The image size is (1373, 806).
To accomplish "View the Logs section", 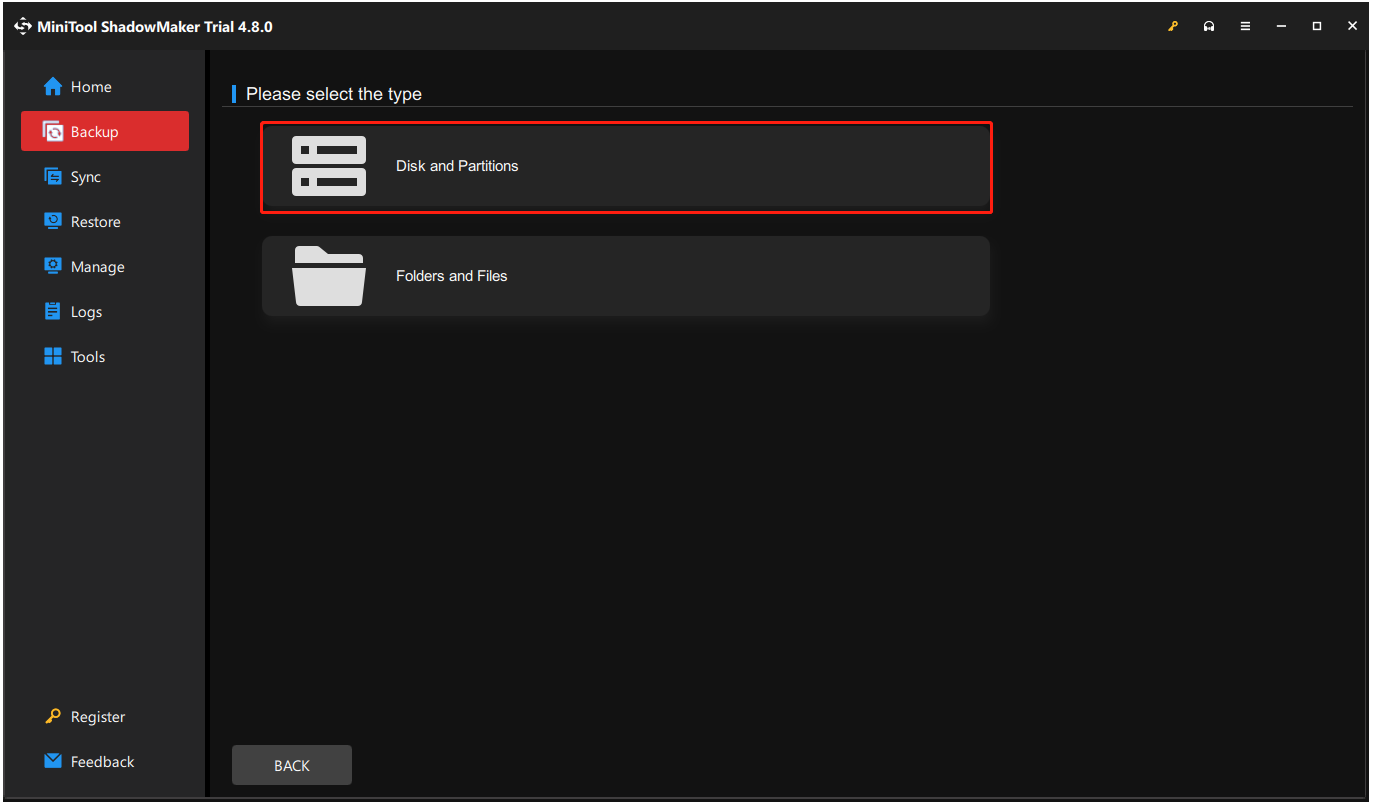I will (86, 311).
